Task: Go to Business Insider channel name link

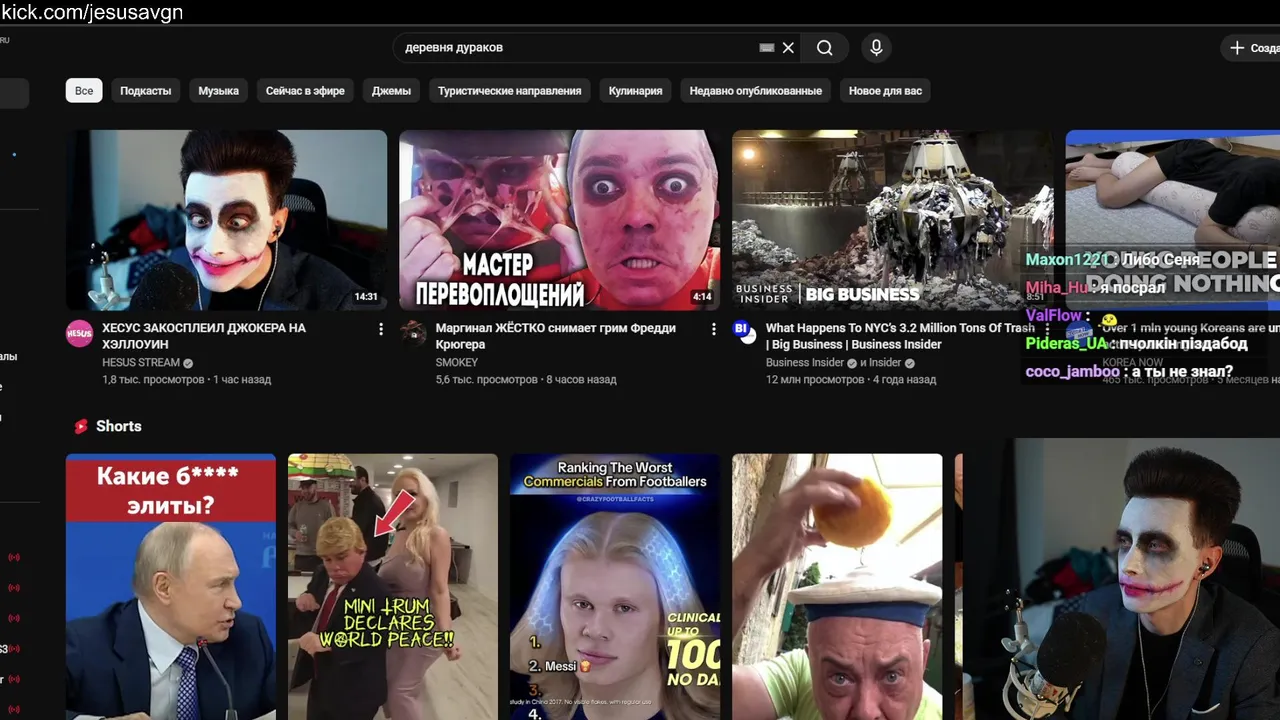Action: pyautogui.click(x=805, y=363)
